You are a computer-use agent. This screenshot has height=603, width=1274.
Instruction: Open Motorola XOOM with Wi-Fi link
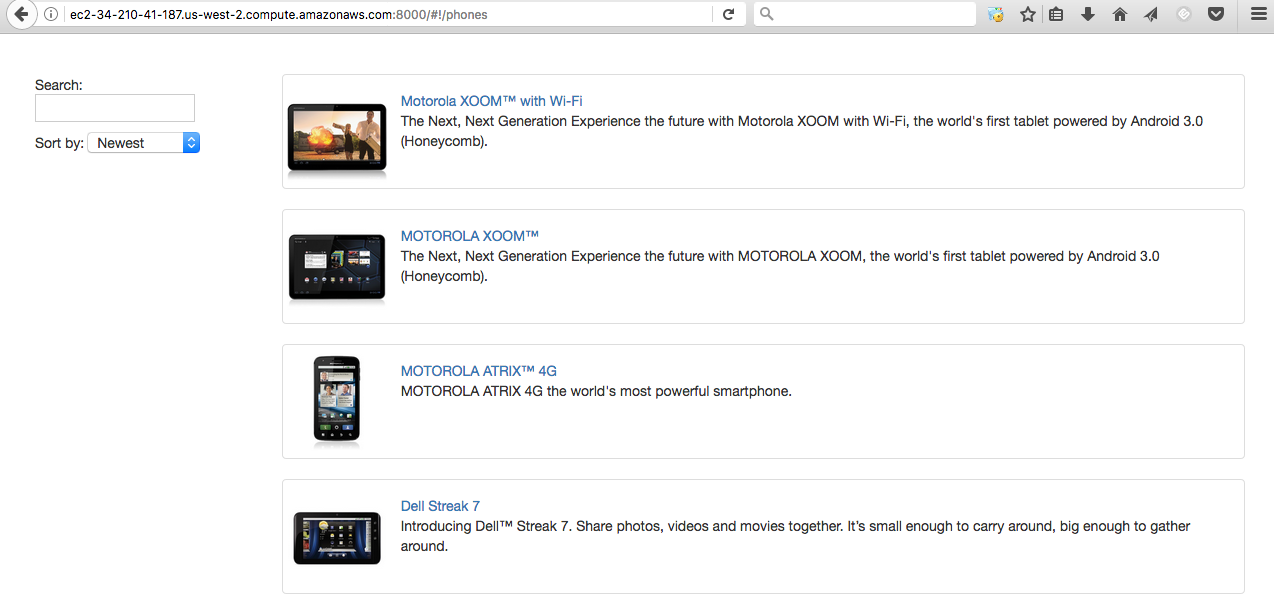coord(491,101)
